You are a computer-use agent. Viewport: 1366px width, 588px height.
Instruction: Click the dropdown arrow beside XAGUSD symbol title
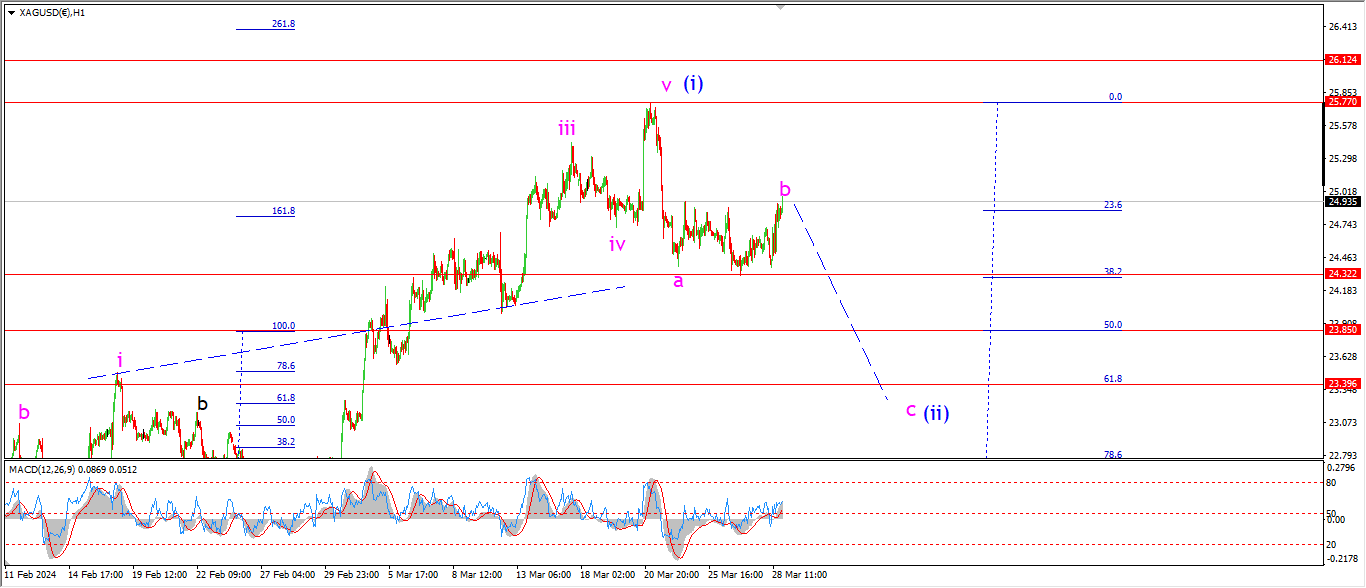pos(11,13)
